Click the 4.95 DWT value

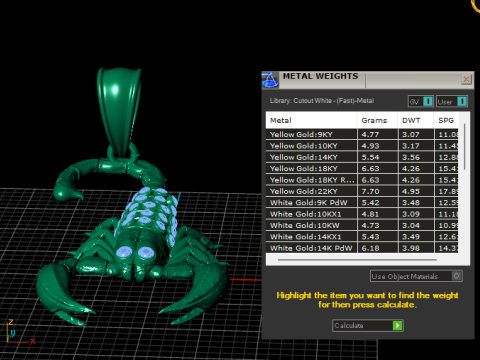(x=411, y=191)
